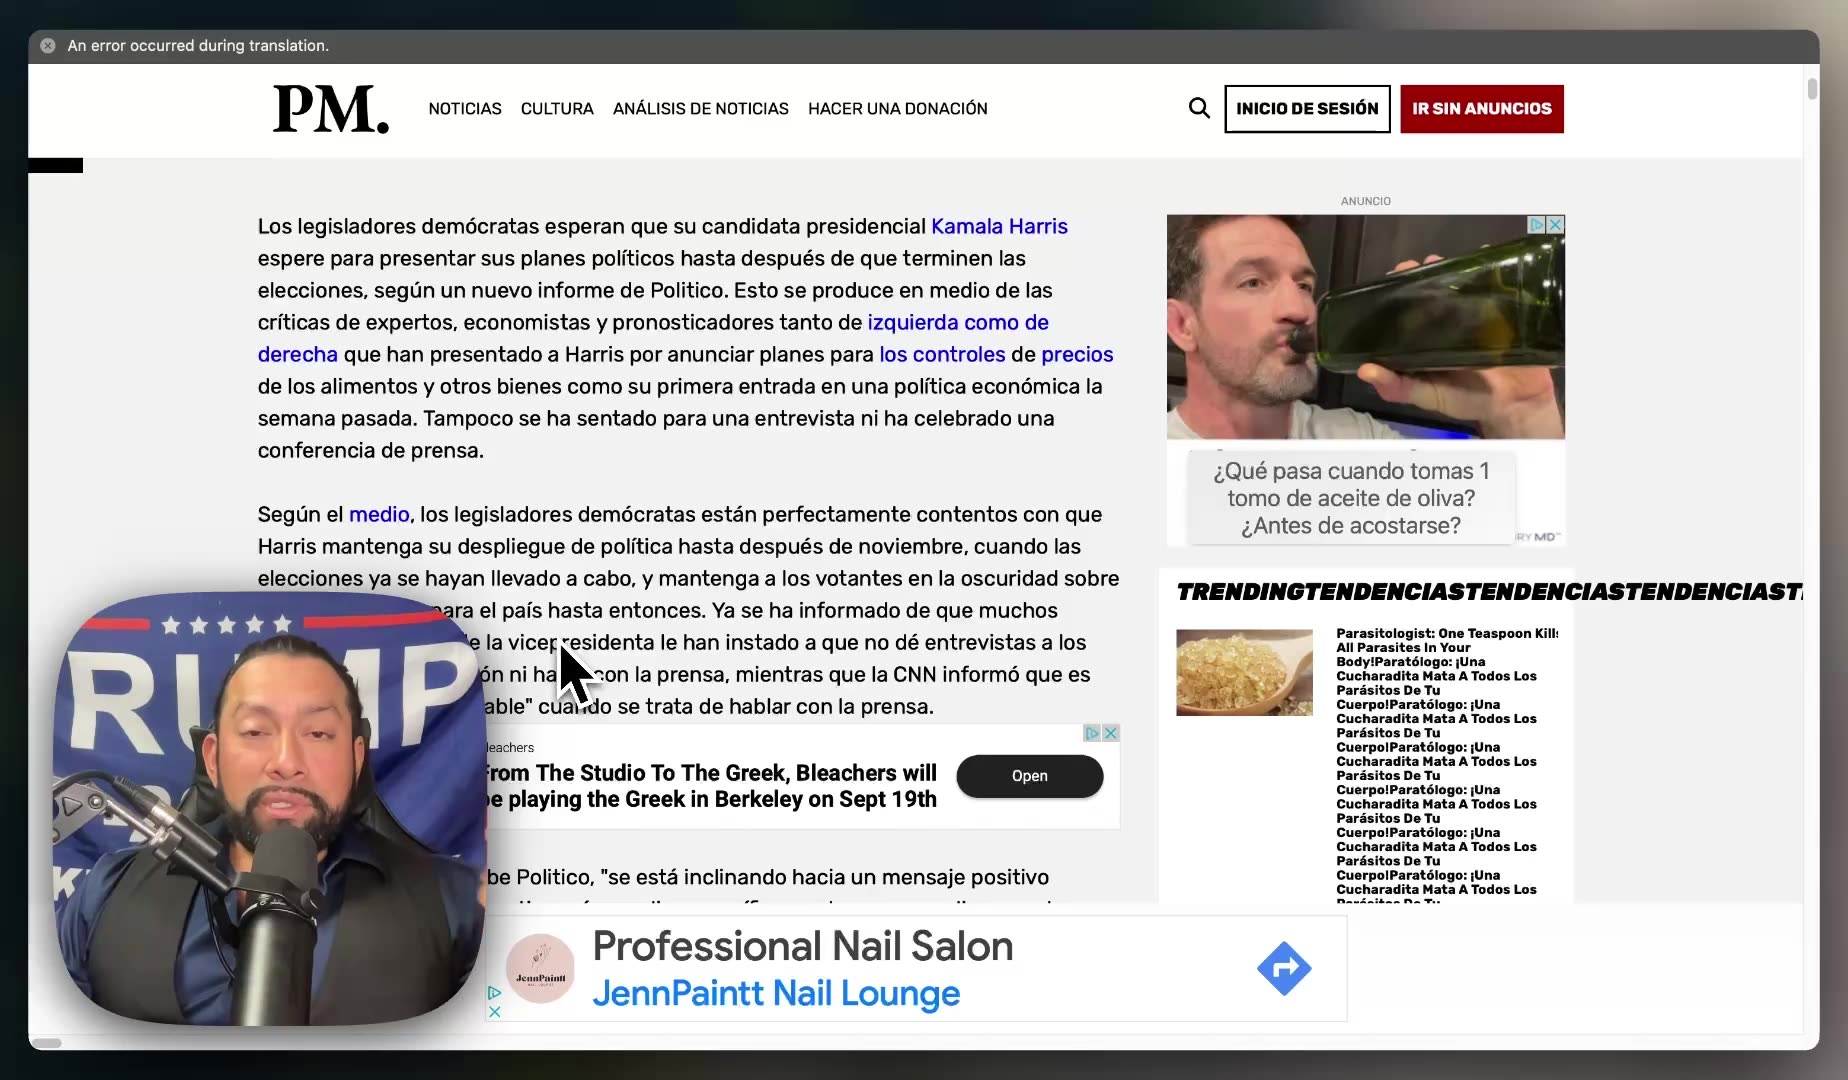1848x1080 pixels.
Task: Open the NOTICIAS menu item
Action: [464, 108]
